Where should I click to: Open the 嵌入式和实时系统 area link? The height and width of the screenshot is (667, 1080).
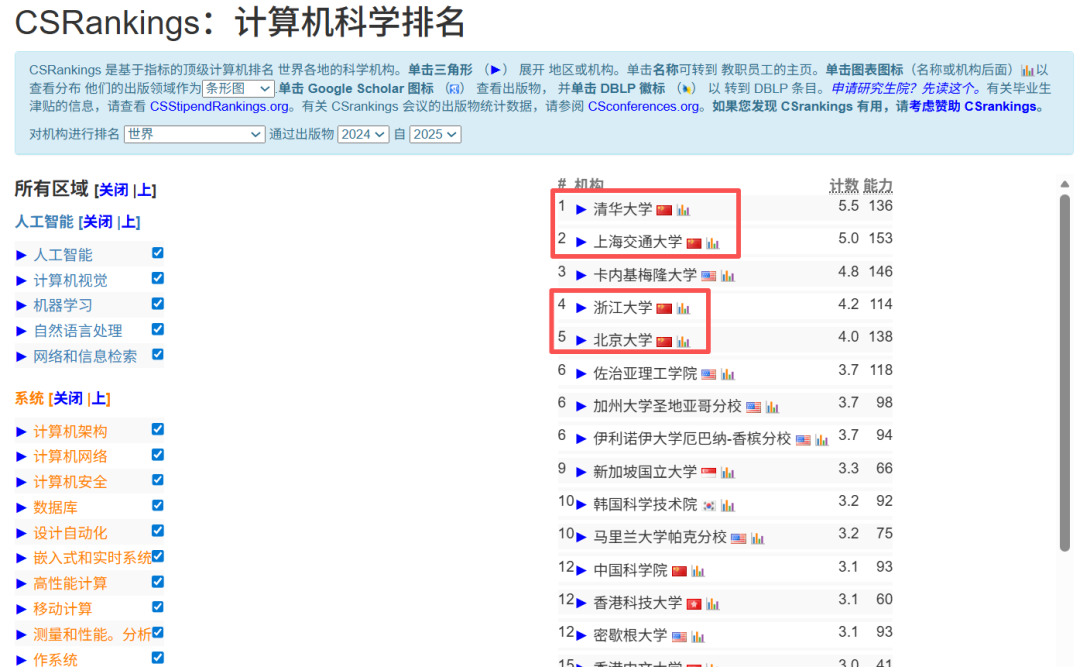pos(92,558)
